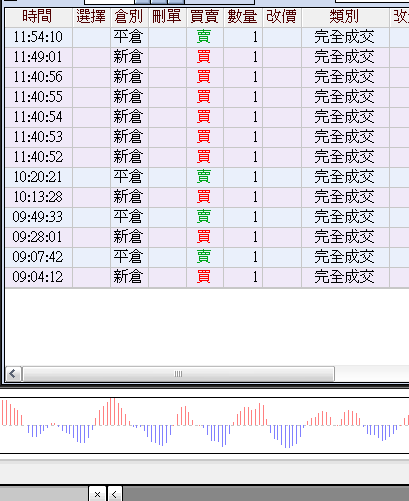This screenshot has width=409, height=501.
Task: Click quantity 1 in the 10:13:28 row
Action: click(255, 197)
